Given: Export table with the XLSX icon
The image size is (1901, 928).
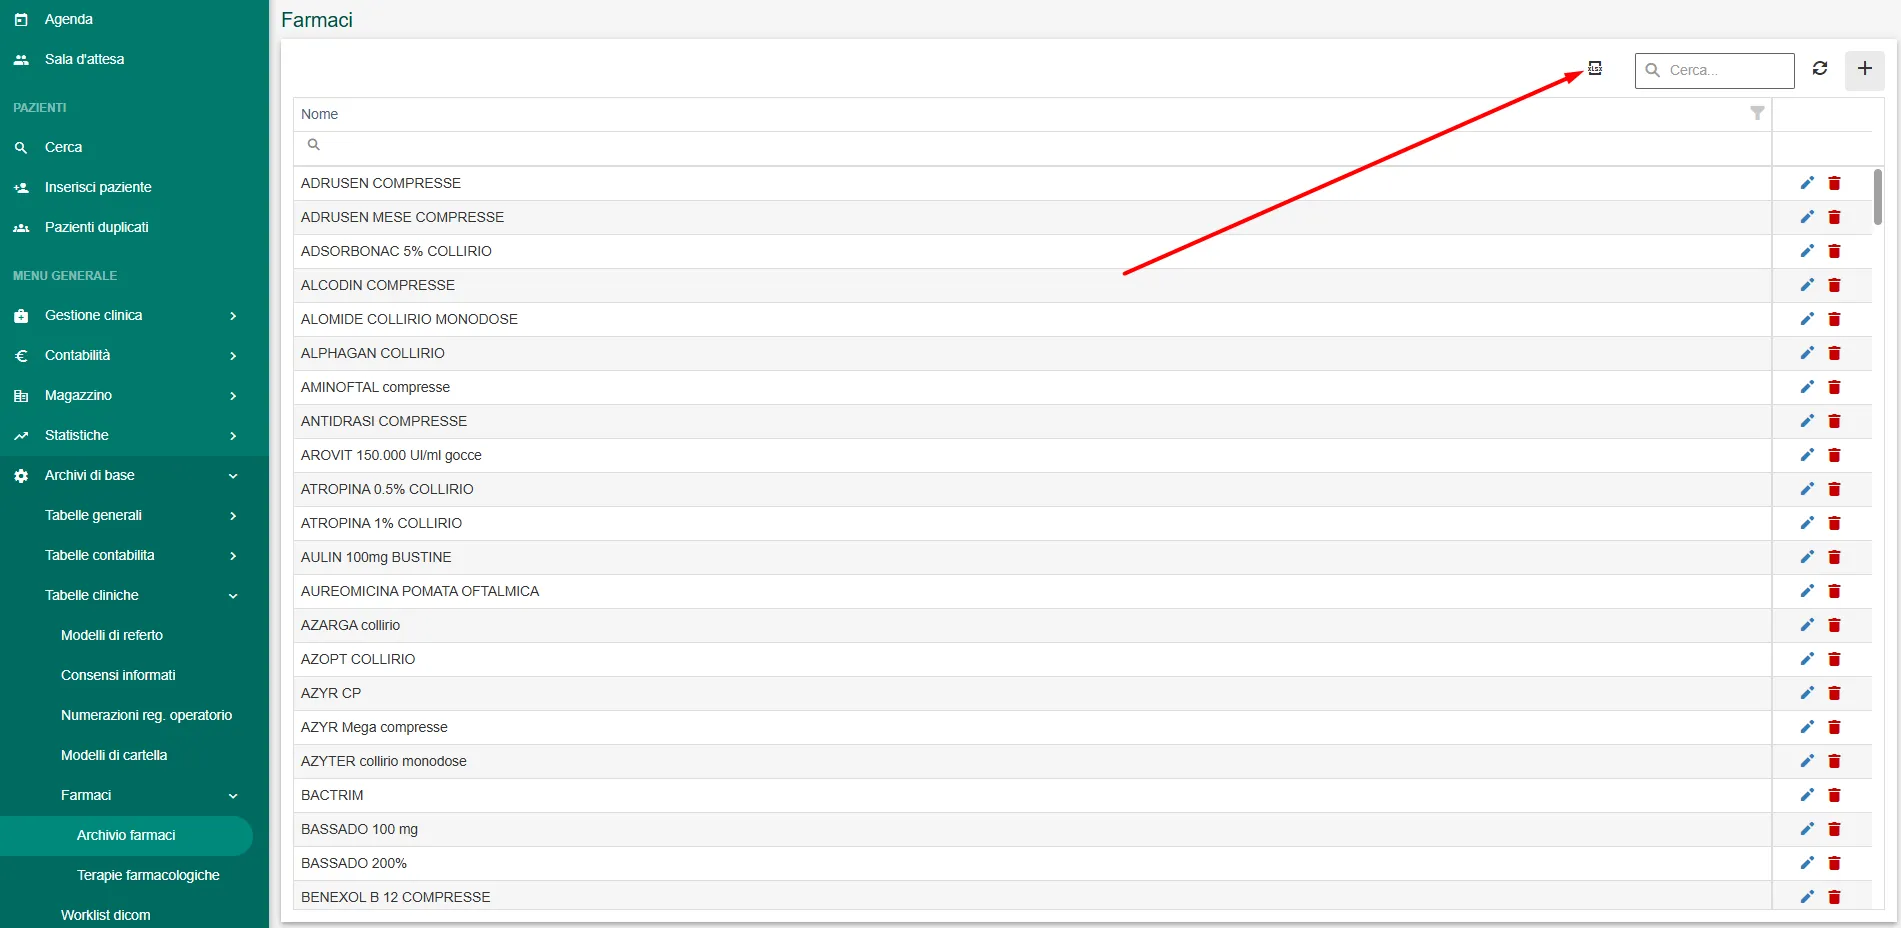Looking at the screenshot, I should (1595, 69).
